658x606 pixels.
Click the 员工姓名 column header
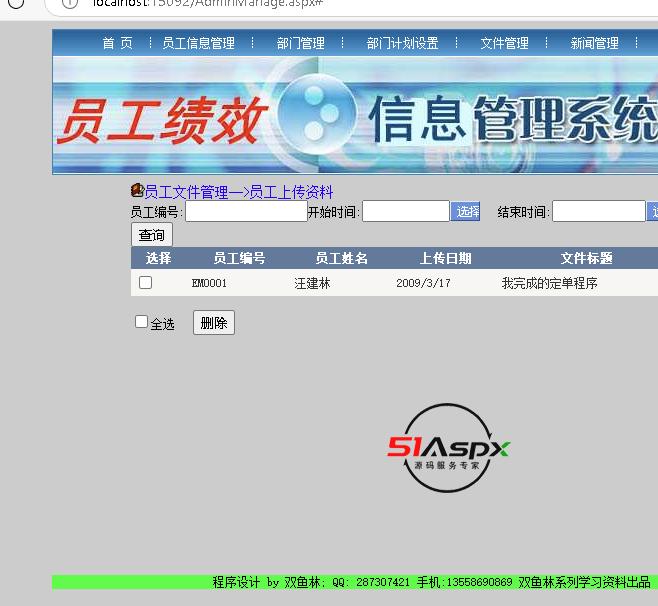[342, 258]
